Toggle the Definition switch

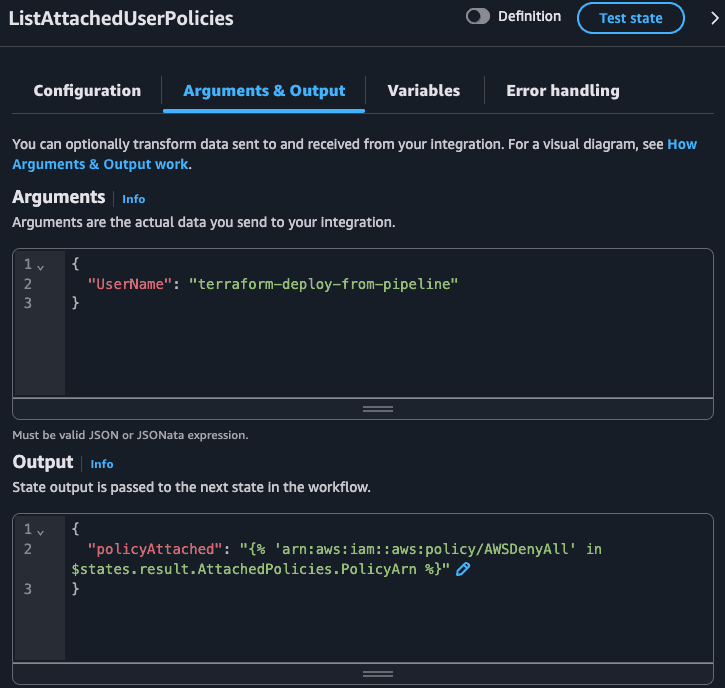click(x=478, y=17)
